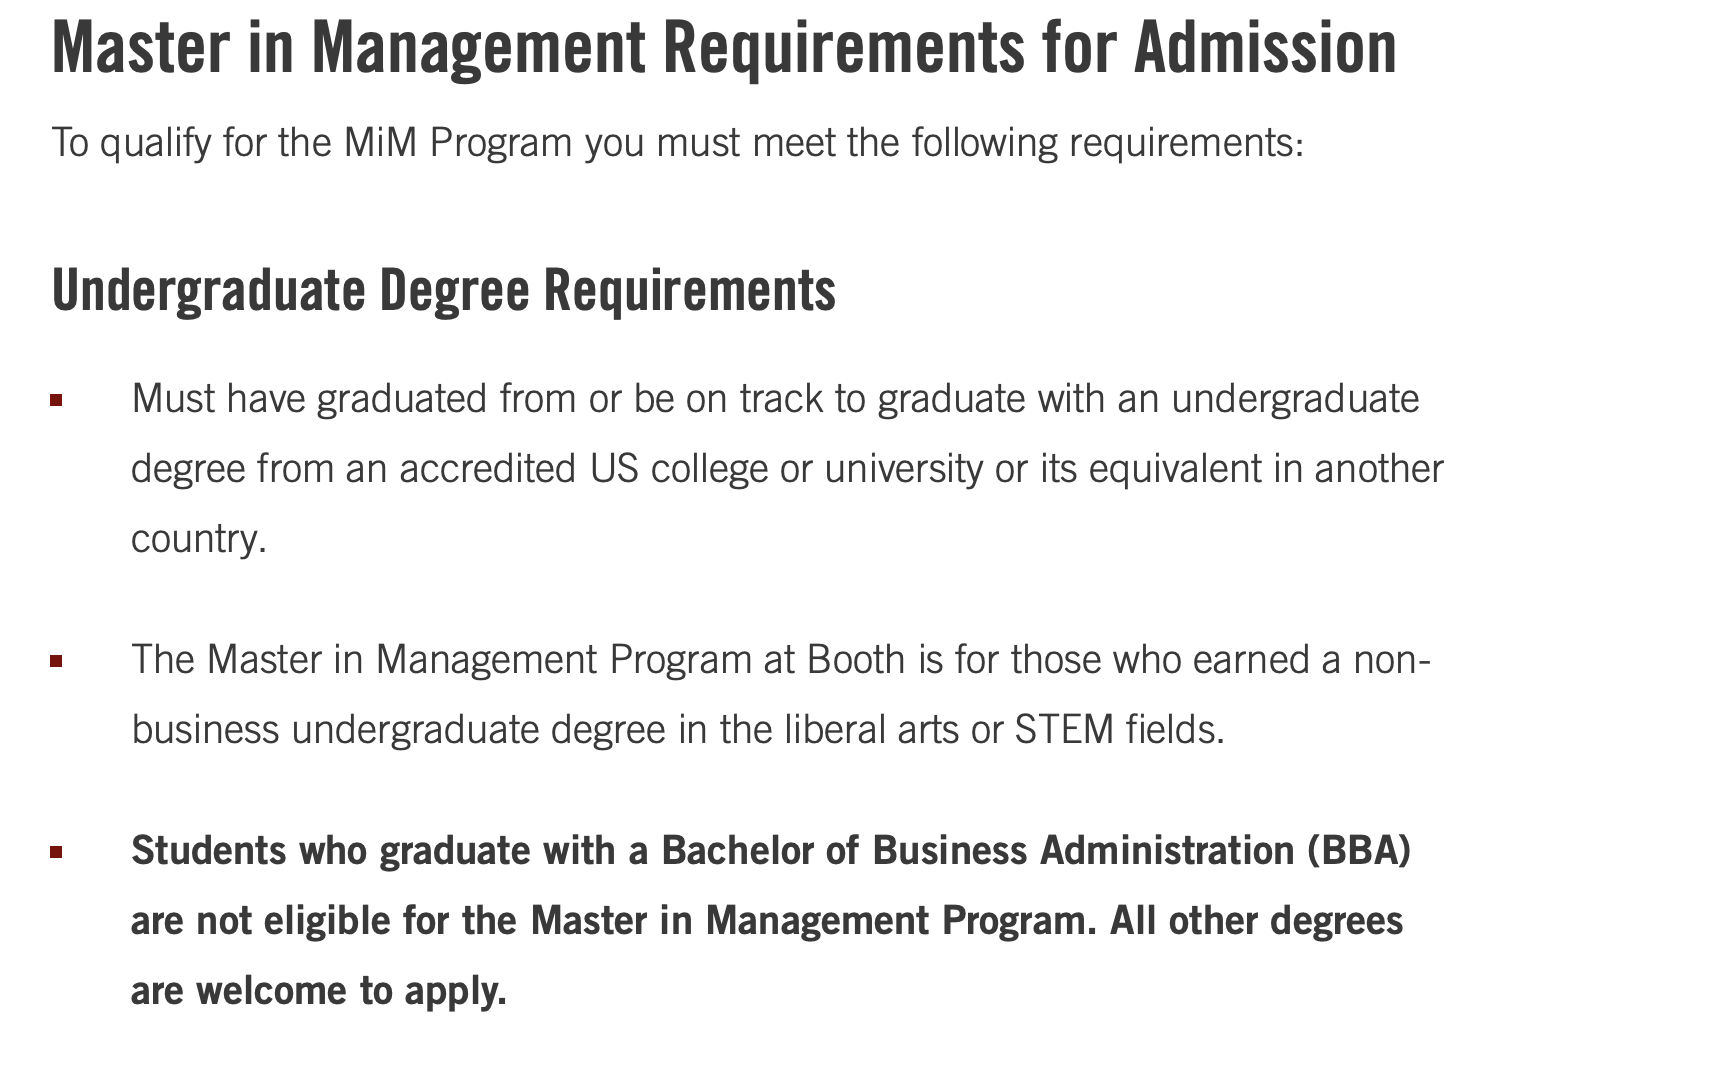
Task: Click the first red square bullet marker
Action: tap(56, 401)
